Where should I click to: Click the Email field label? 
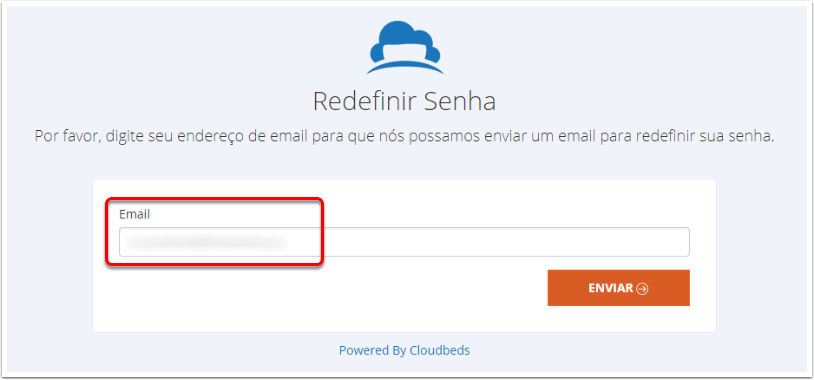(134, 214)
